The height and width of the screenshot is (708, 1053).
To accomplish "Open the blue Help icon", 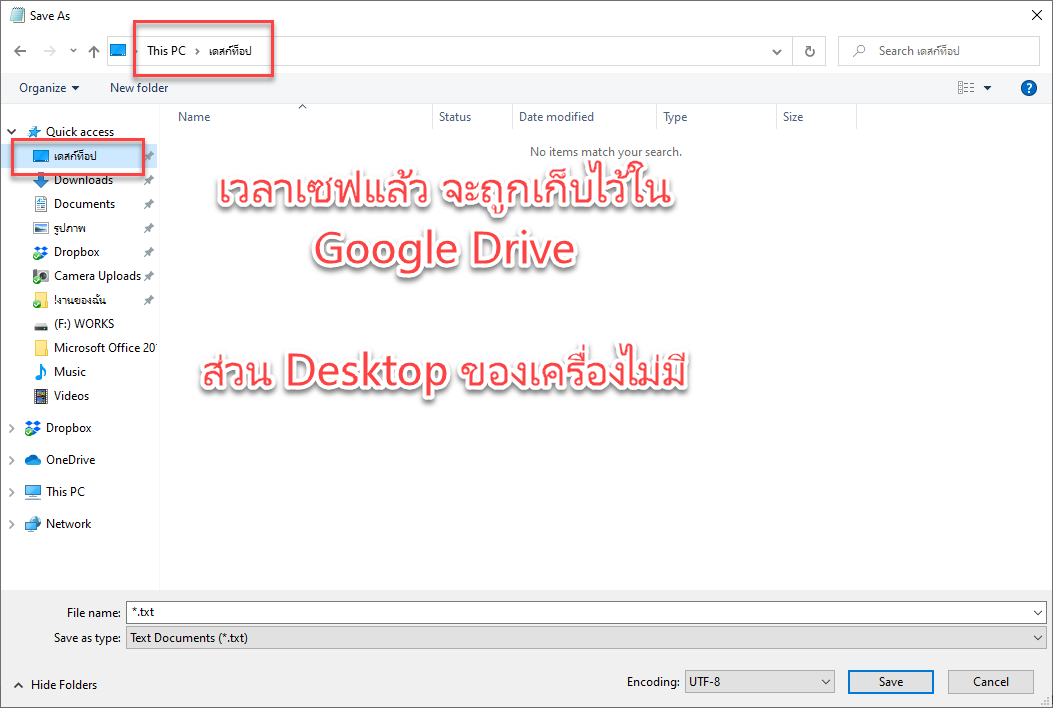I will [x=1028, y=88].
